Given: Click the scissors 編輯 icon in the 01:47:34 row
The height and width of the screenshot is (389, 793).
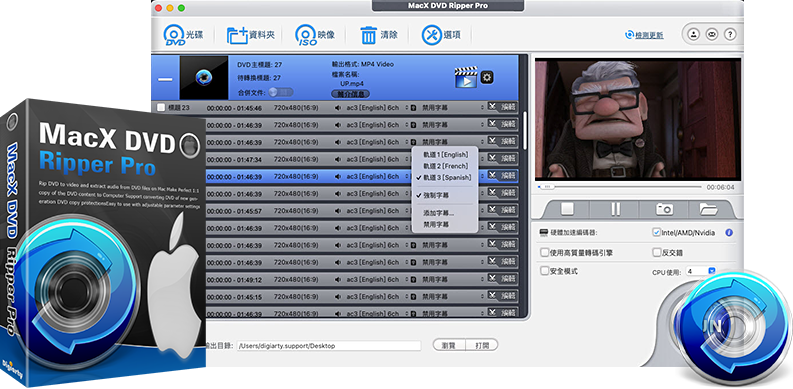Looking at the screenshot, I should (493, 159).
